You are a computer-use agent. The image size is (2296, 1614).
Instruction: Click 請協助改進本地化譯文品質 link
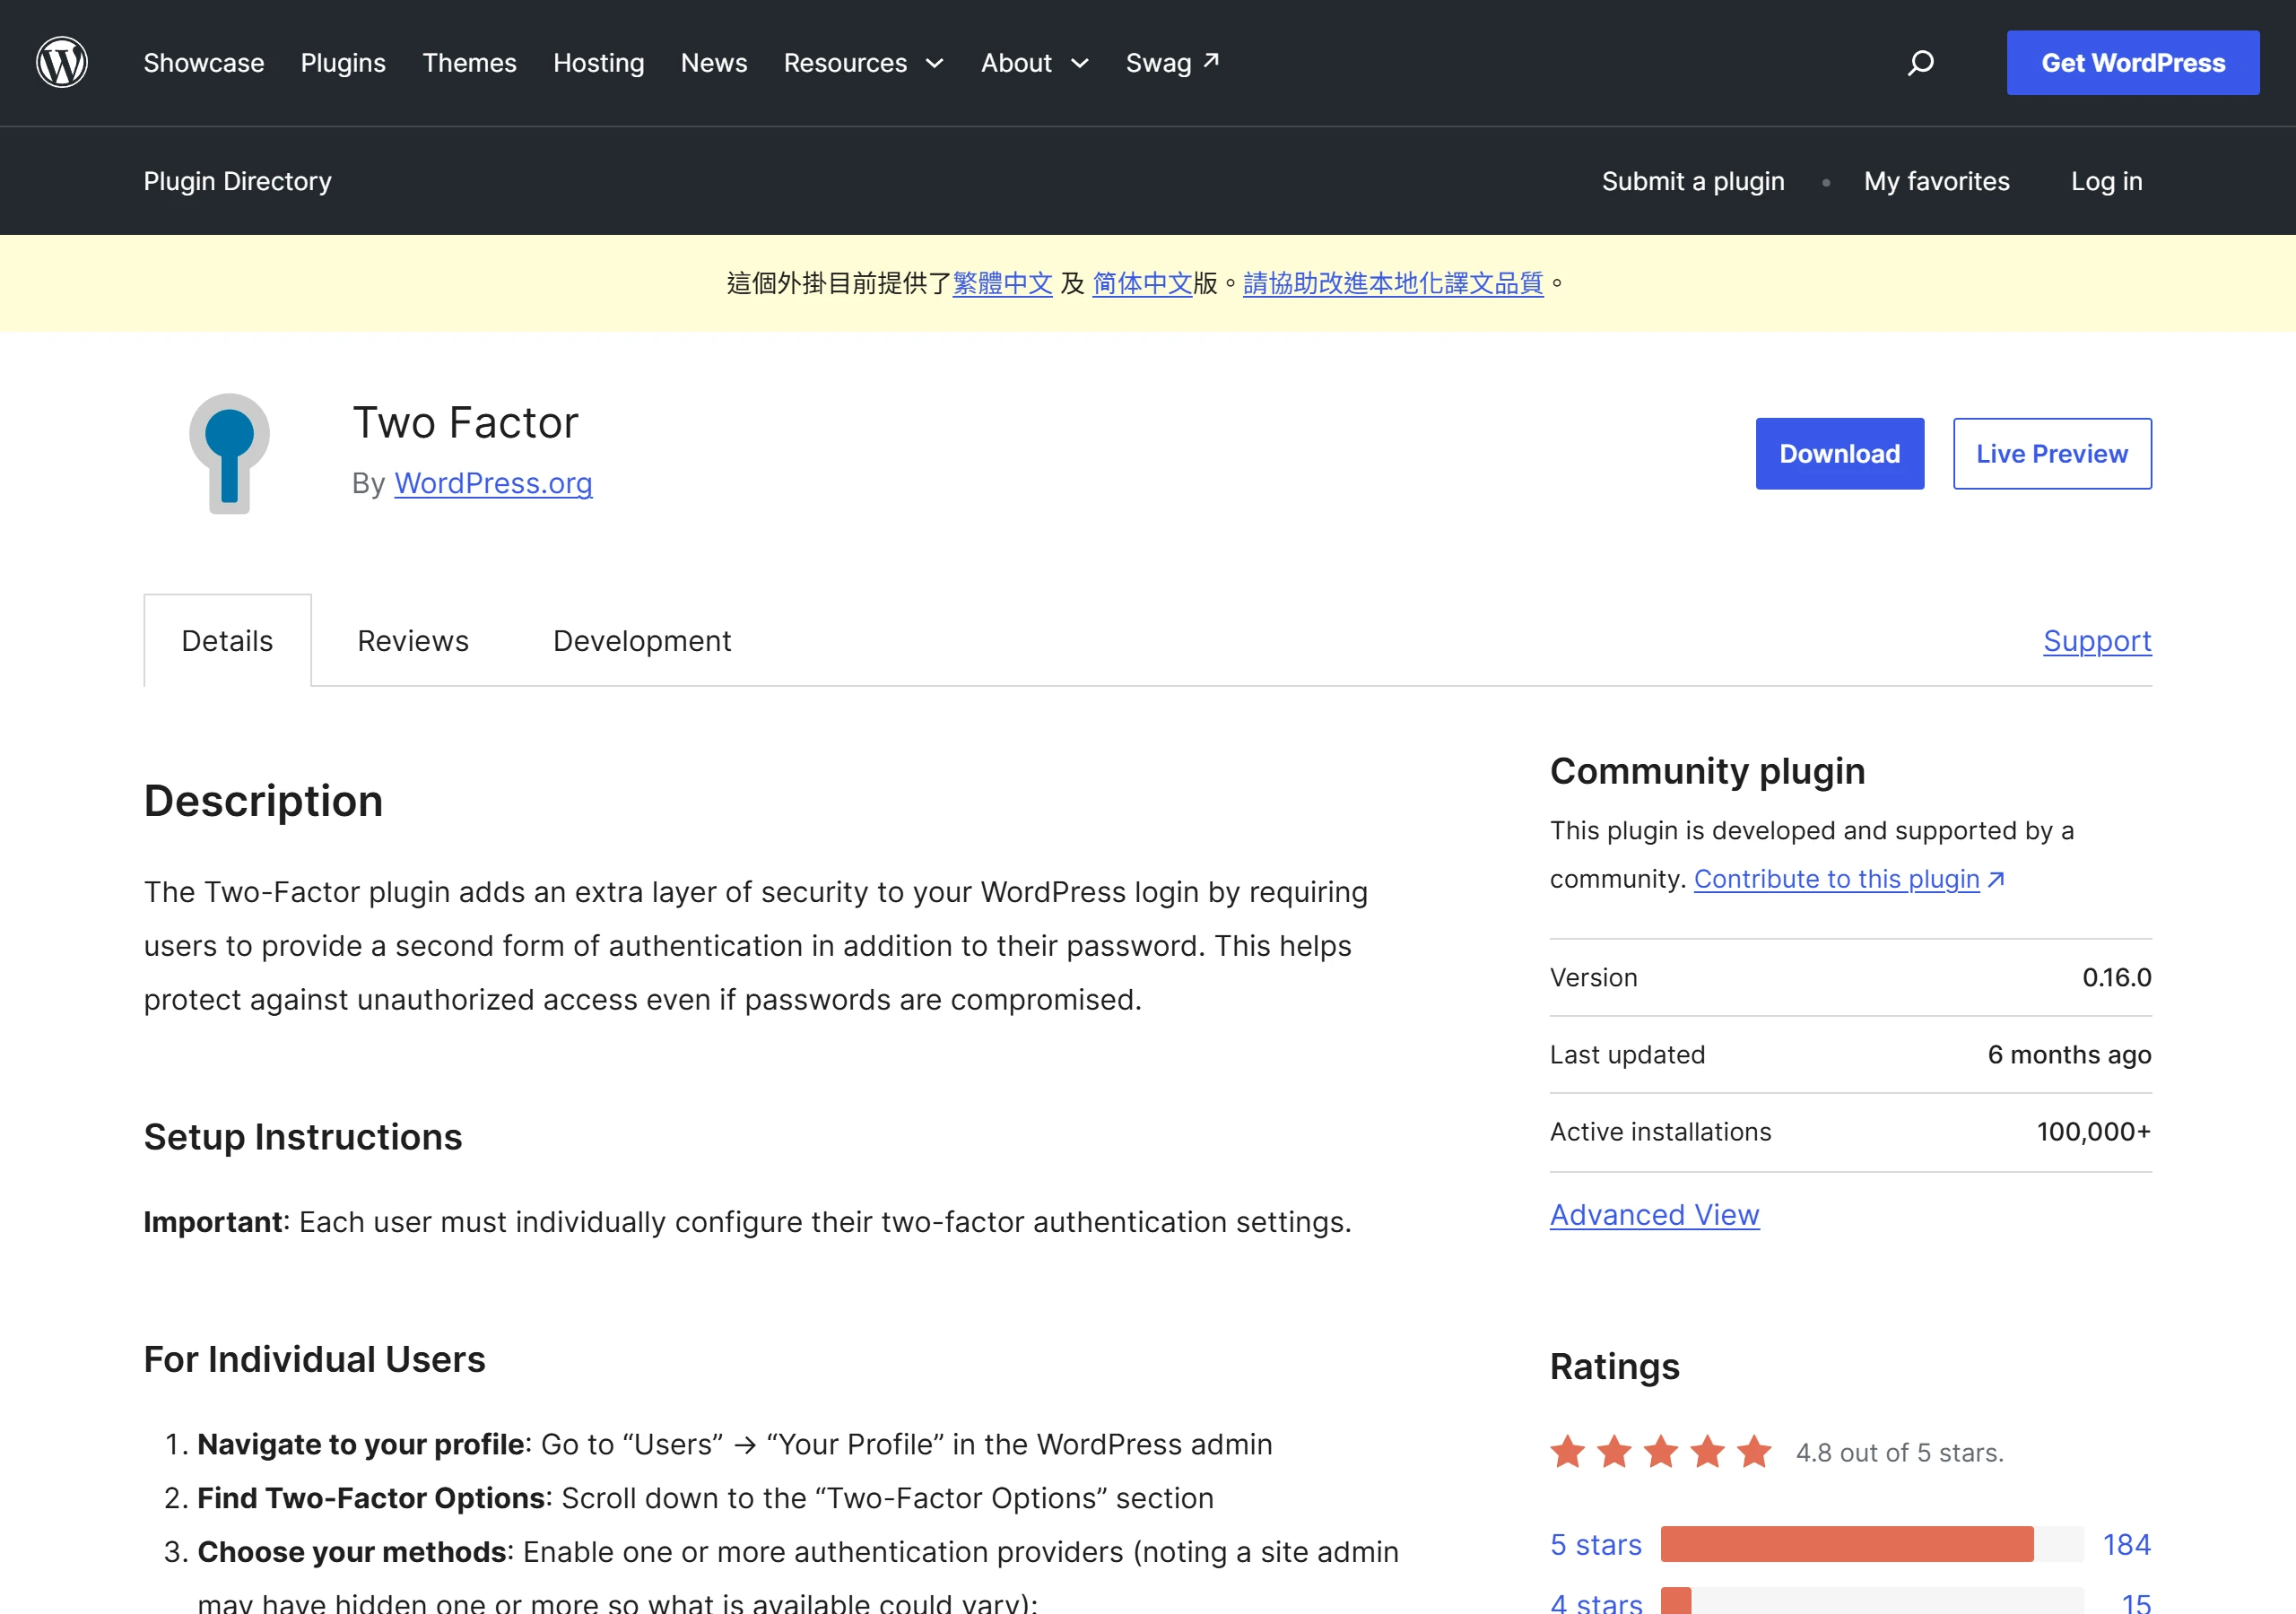tap(1393, 283)
